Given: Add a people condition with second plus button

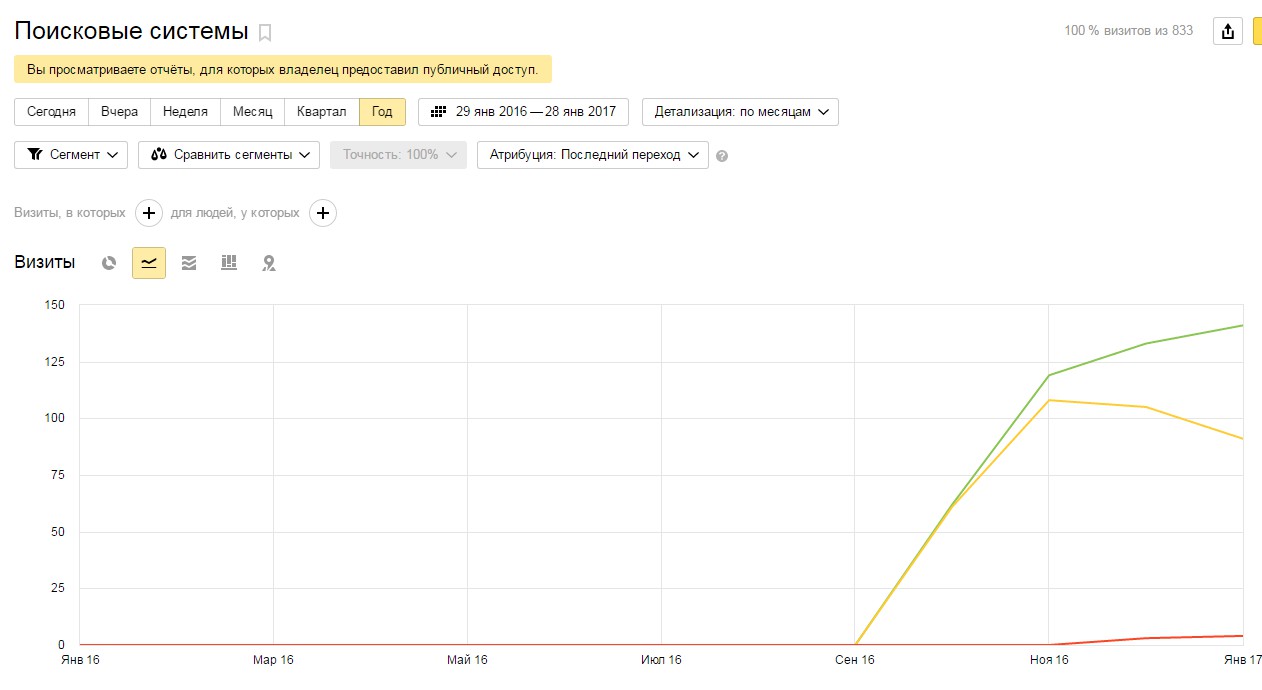Looking at the screenshot, I should click(x=323, y=213).
